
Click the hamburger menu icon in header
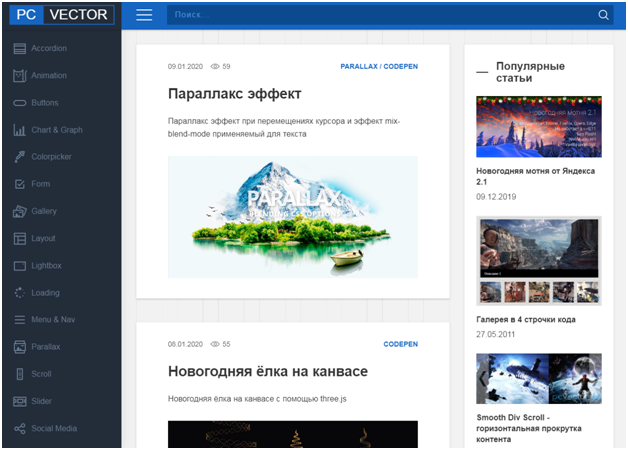point(144,15)
